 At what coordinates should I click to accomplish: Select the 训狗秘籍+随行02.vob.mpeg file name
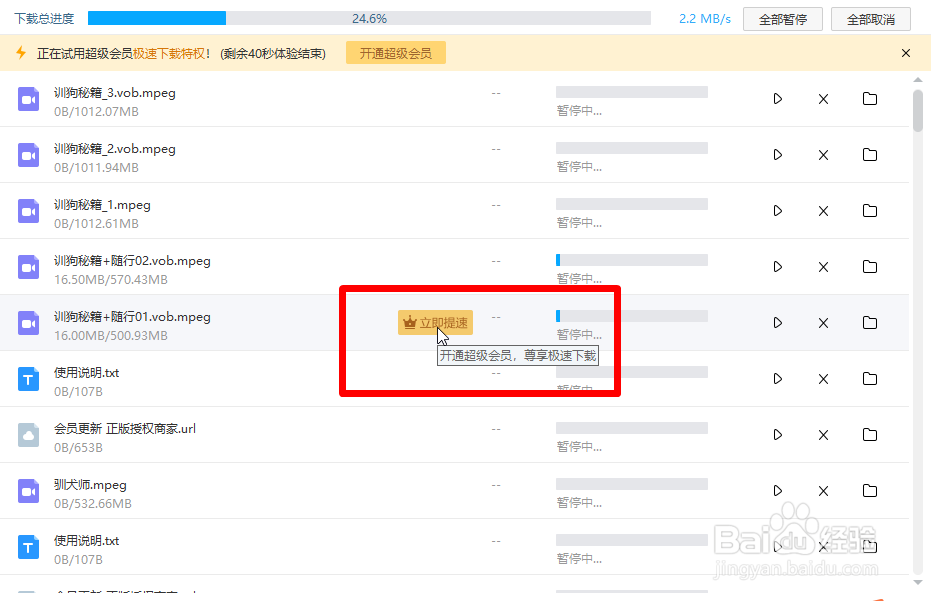(x=132, y=261)
